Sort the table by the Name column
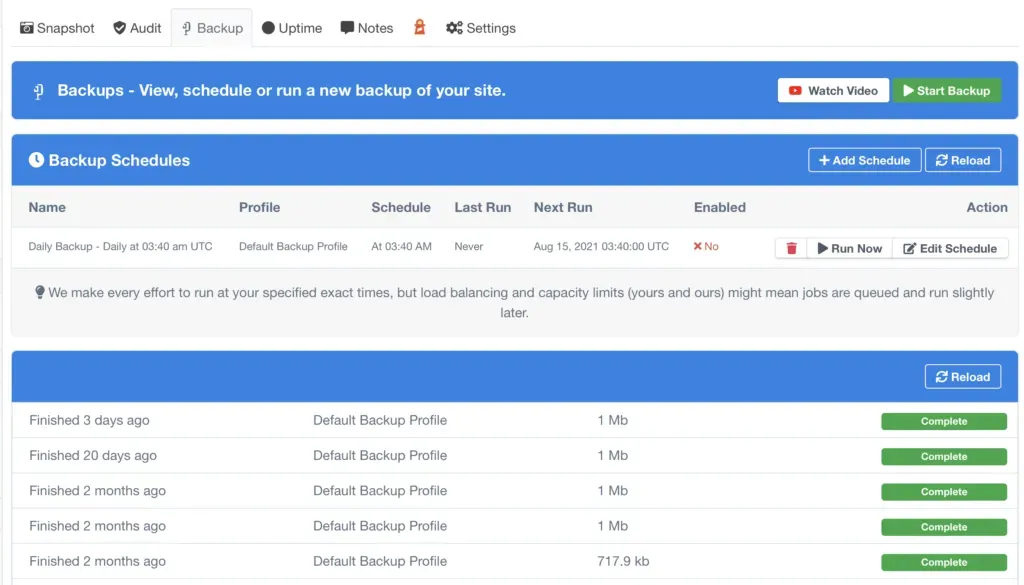 click(46, 207)
